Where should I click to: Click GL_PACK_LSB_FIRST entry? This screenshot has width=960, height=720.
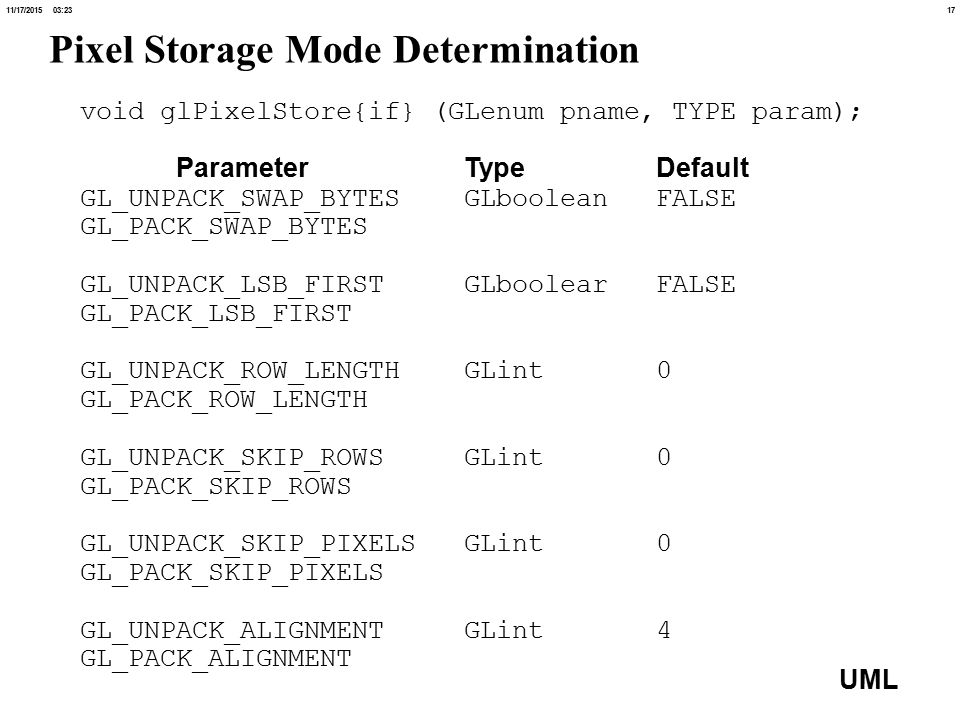coord(216,314)
